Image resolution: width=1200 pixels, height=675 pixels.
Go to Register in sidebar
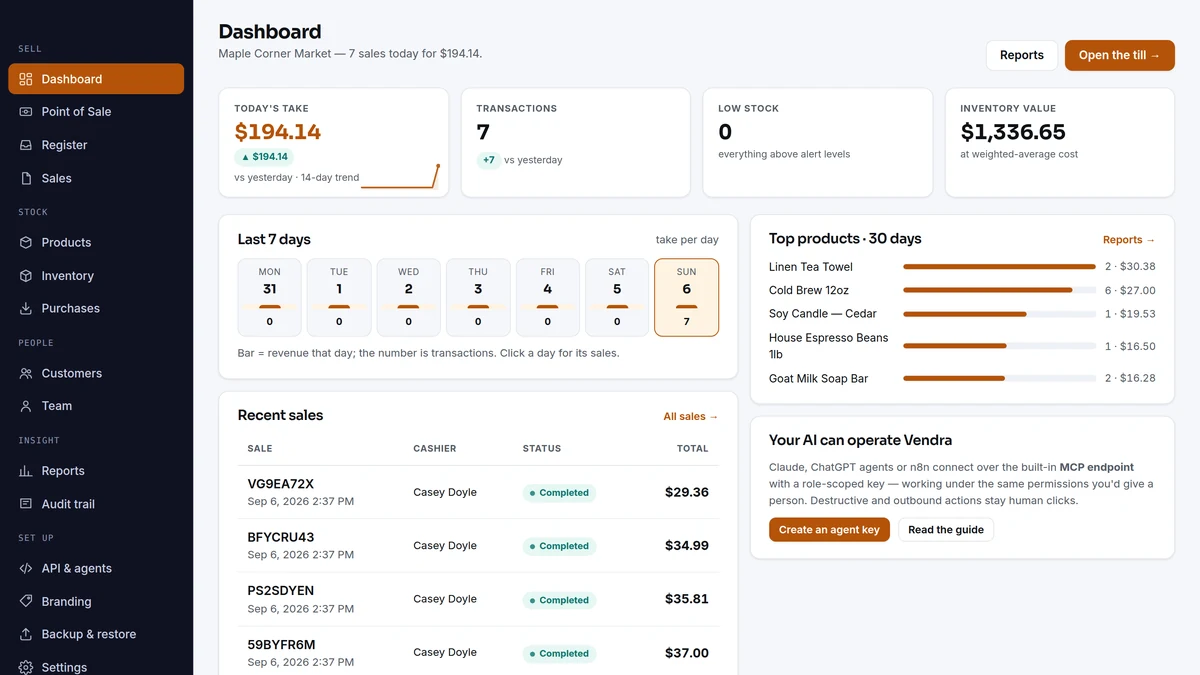(96, 145)
